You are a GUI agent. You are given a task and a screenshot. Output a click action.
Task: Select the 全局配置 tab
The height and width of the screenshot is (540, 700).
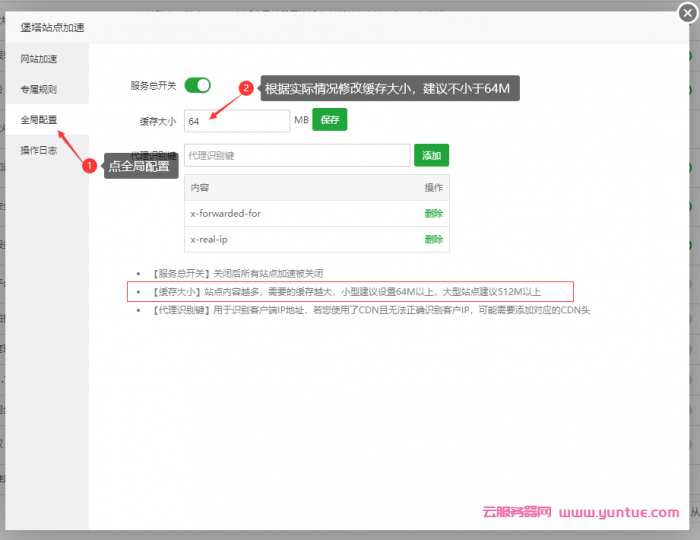pyautogui.click(x=39, y=120)
